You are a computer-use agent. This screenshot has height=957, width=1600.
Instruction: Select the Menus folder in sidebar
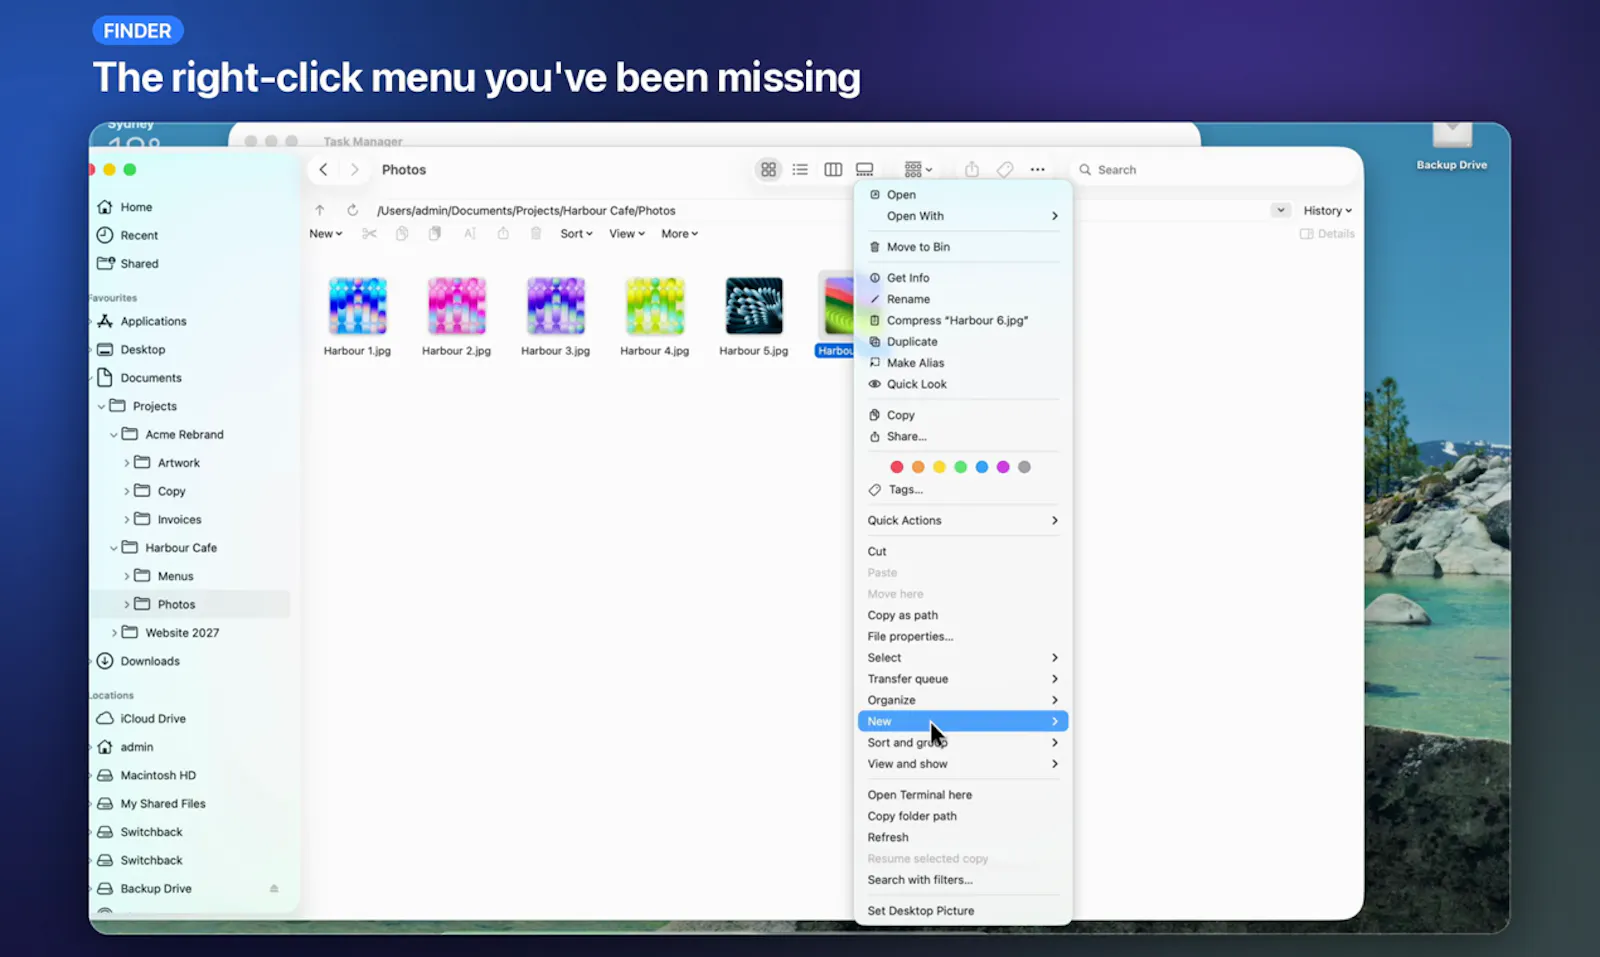[164, 576]
